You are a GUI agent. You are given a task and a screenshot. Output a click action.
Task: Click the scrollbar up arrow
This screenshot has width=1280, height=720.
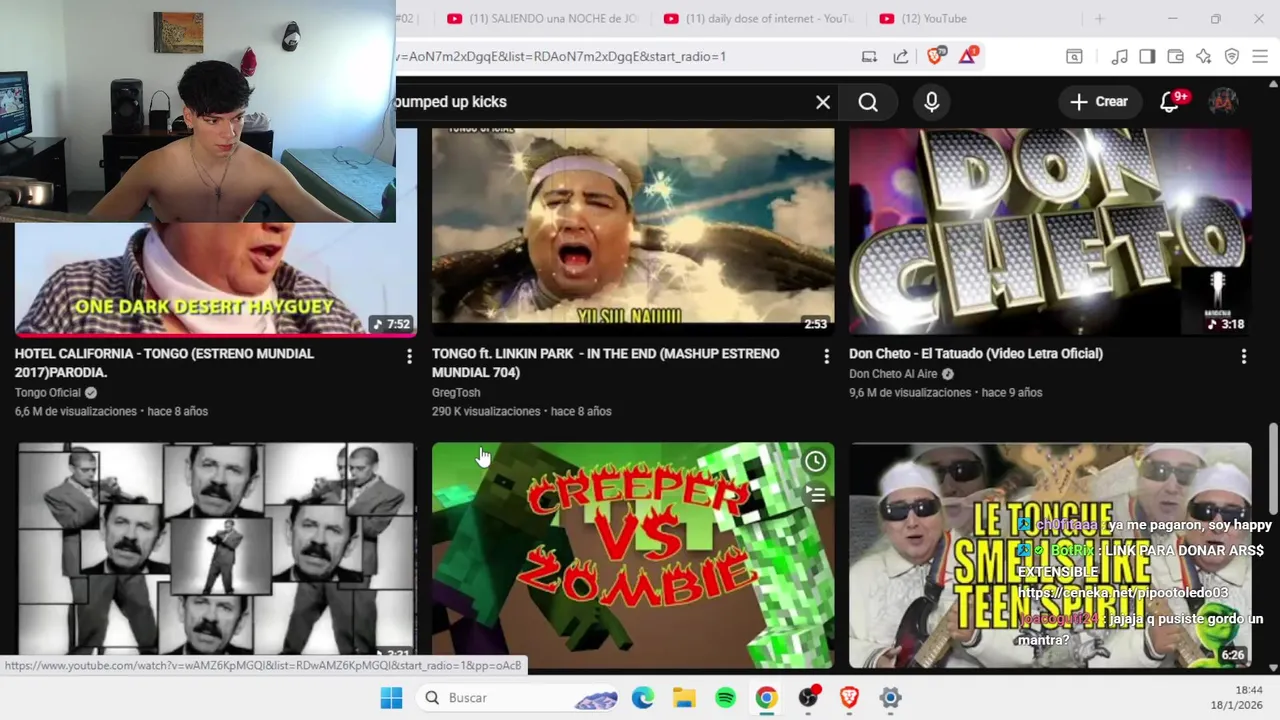tap(1273, 85)
